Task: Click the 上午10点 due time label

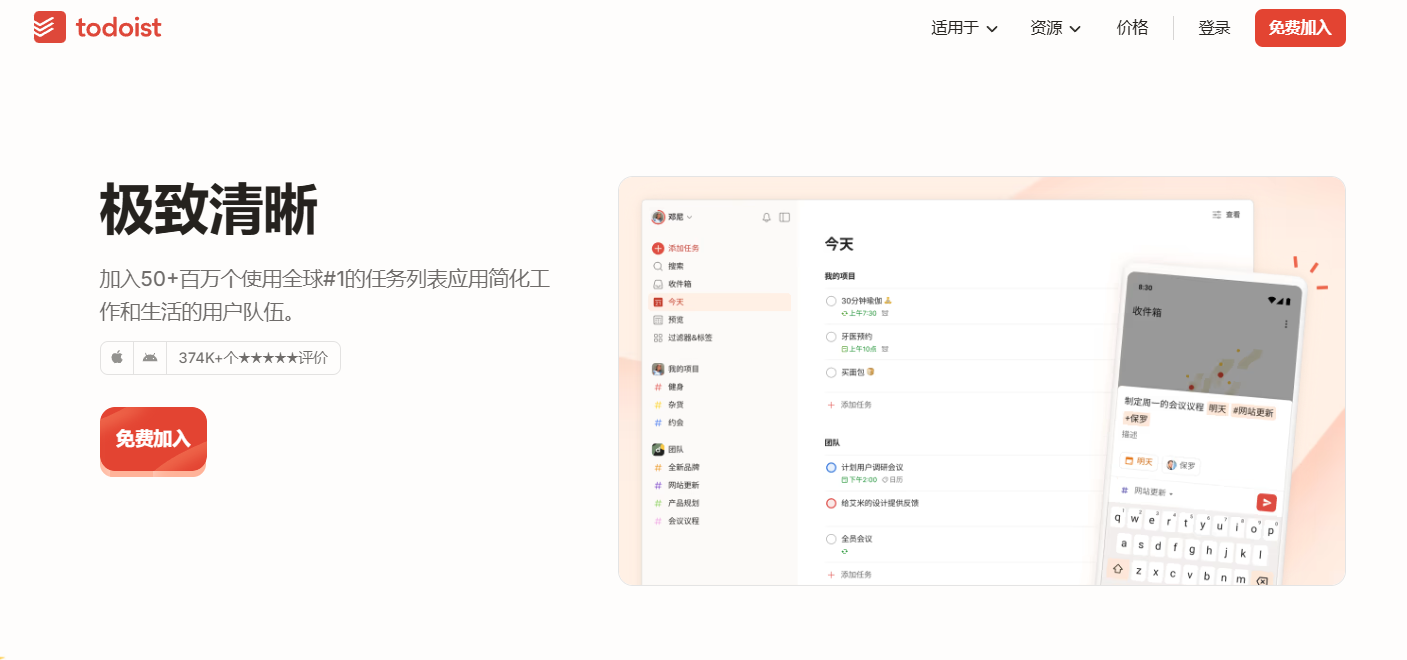Action: click(x=859, y=349)
